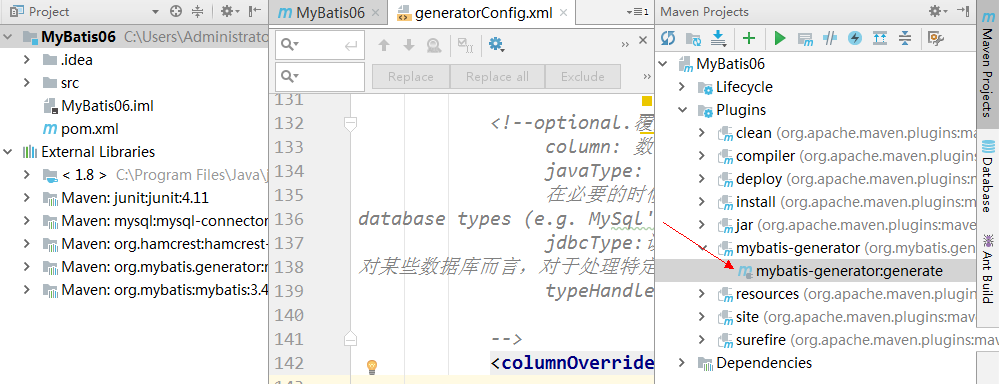The height and width of the screenshot is (384, 999).
Task: Click the Exclude button
Action: click(x=582, y=76)
